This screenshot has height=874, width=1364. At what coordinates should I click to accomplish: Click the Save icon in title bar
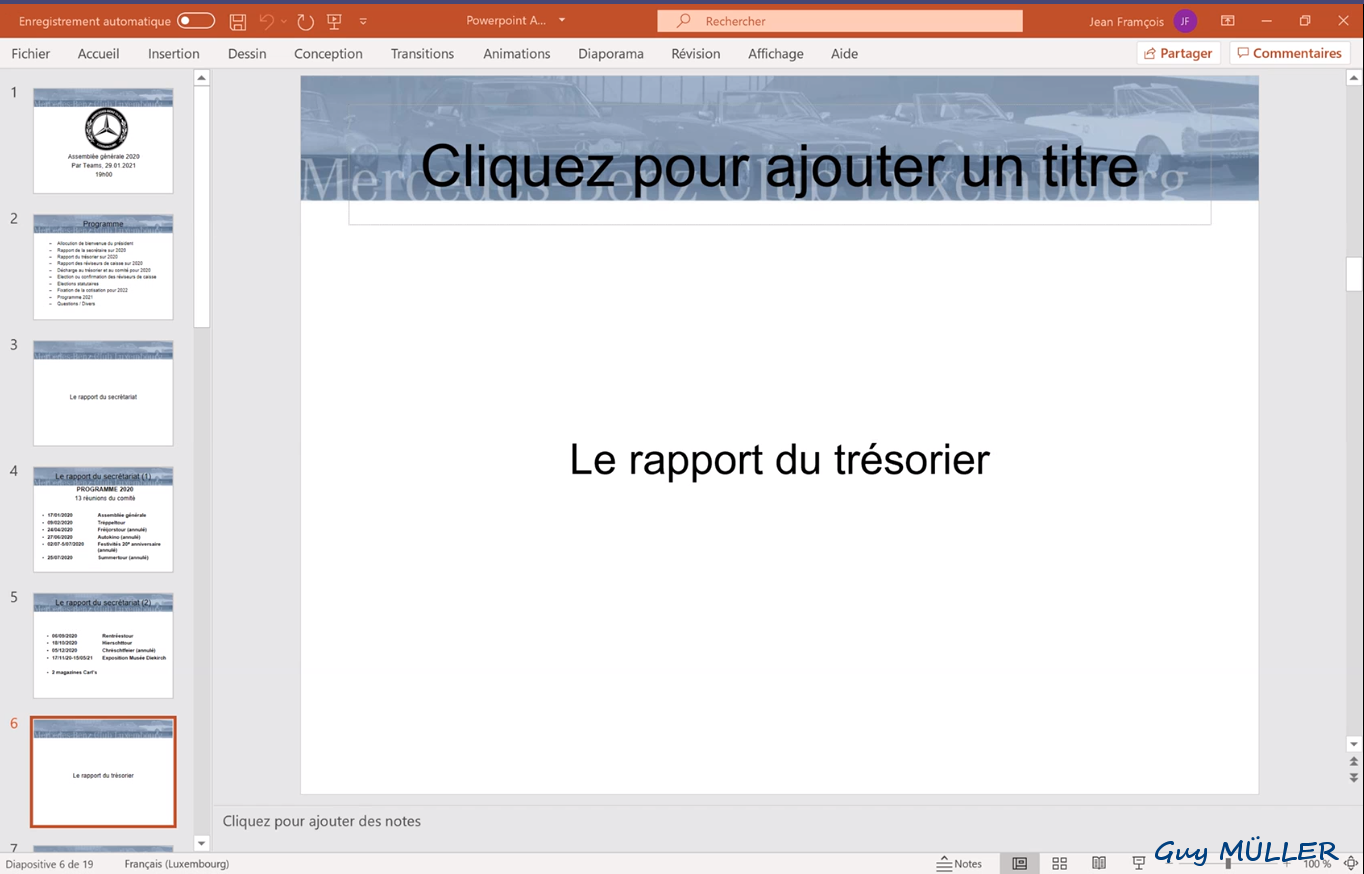[x=238, y=21]
